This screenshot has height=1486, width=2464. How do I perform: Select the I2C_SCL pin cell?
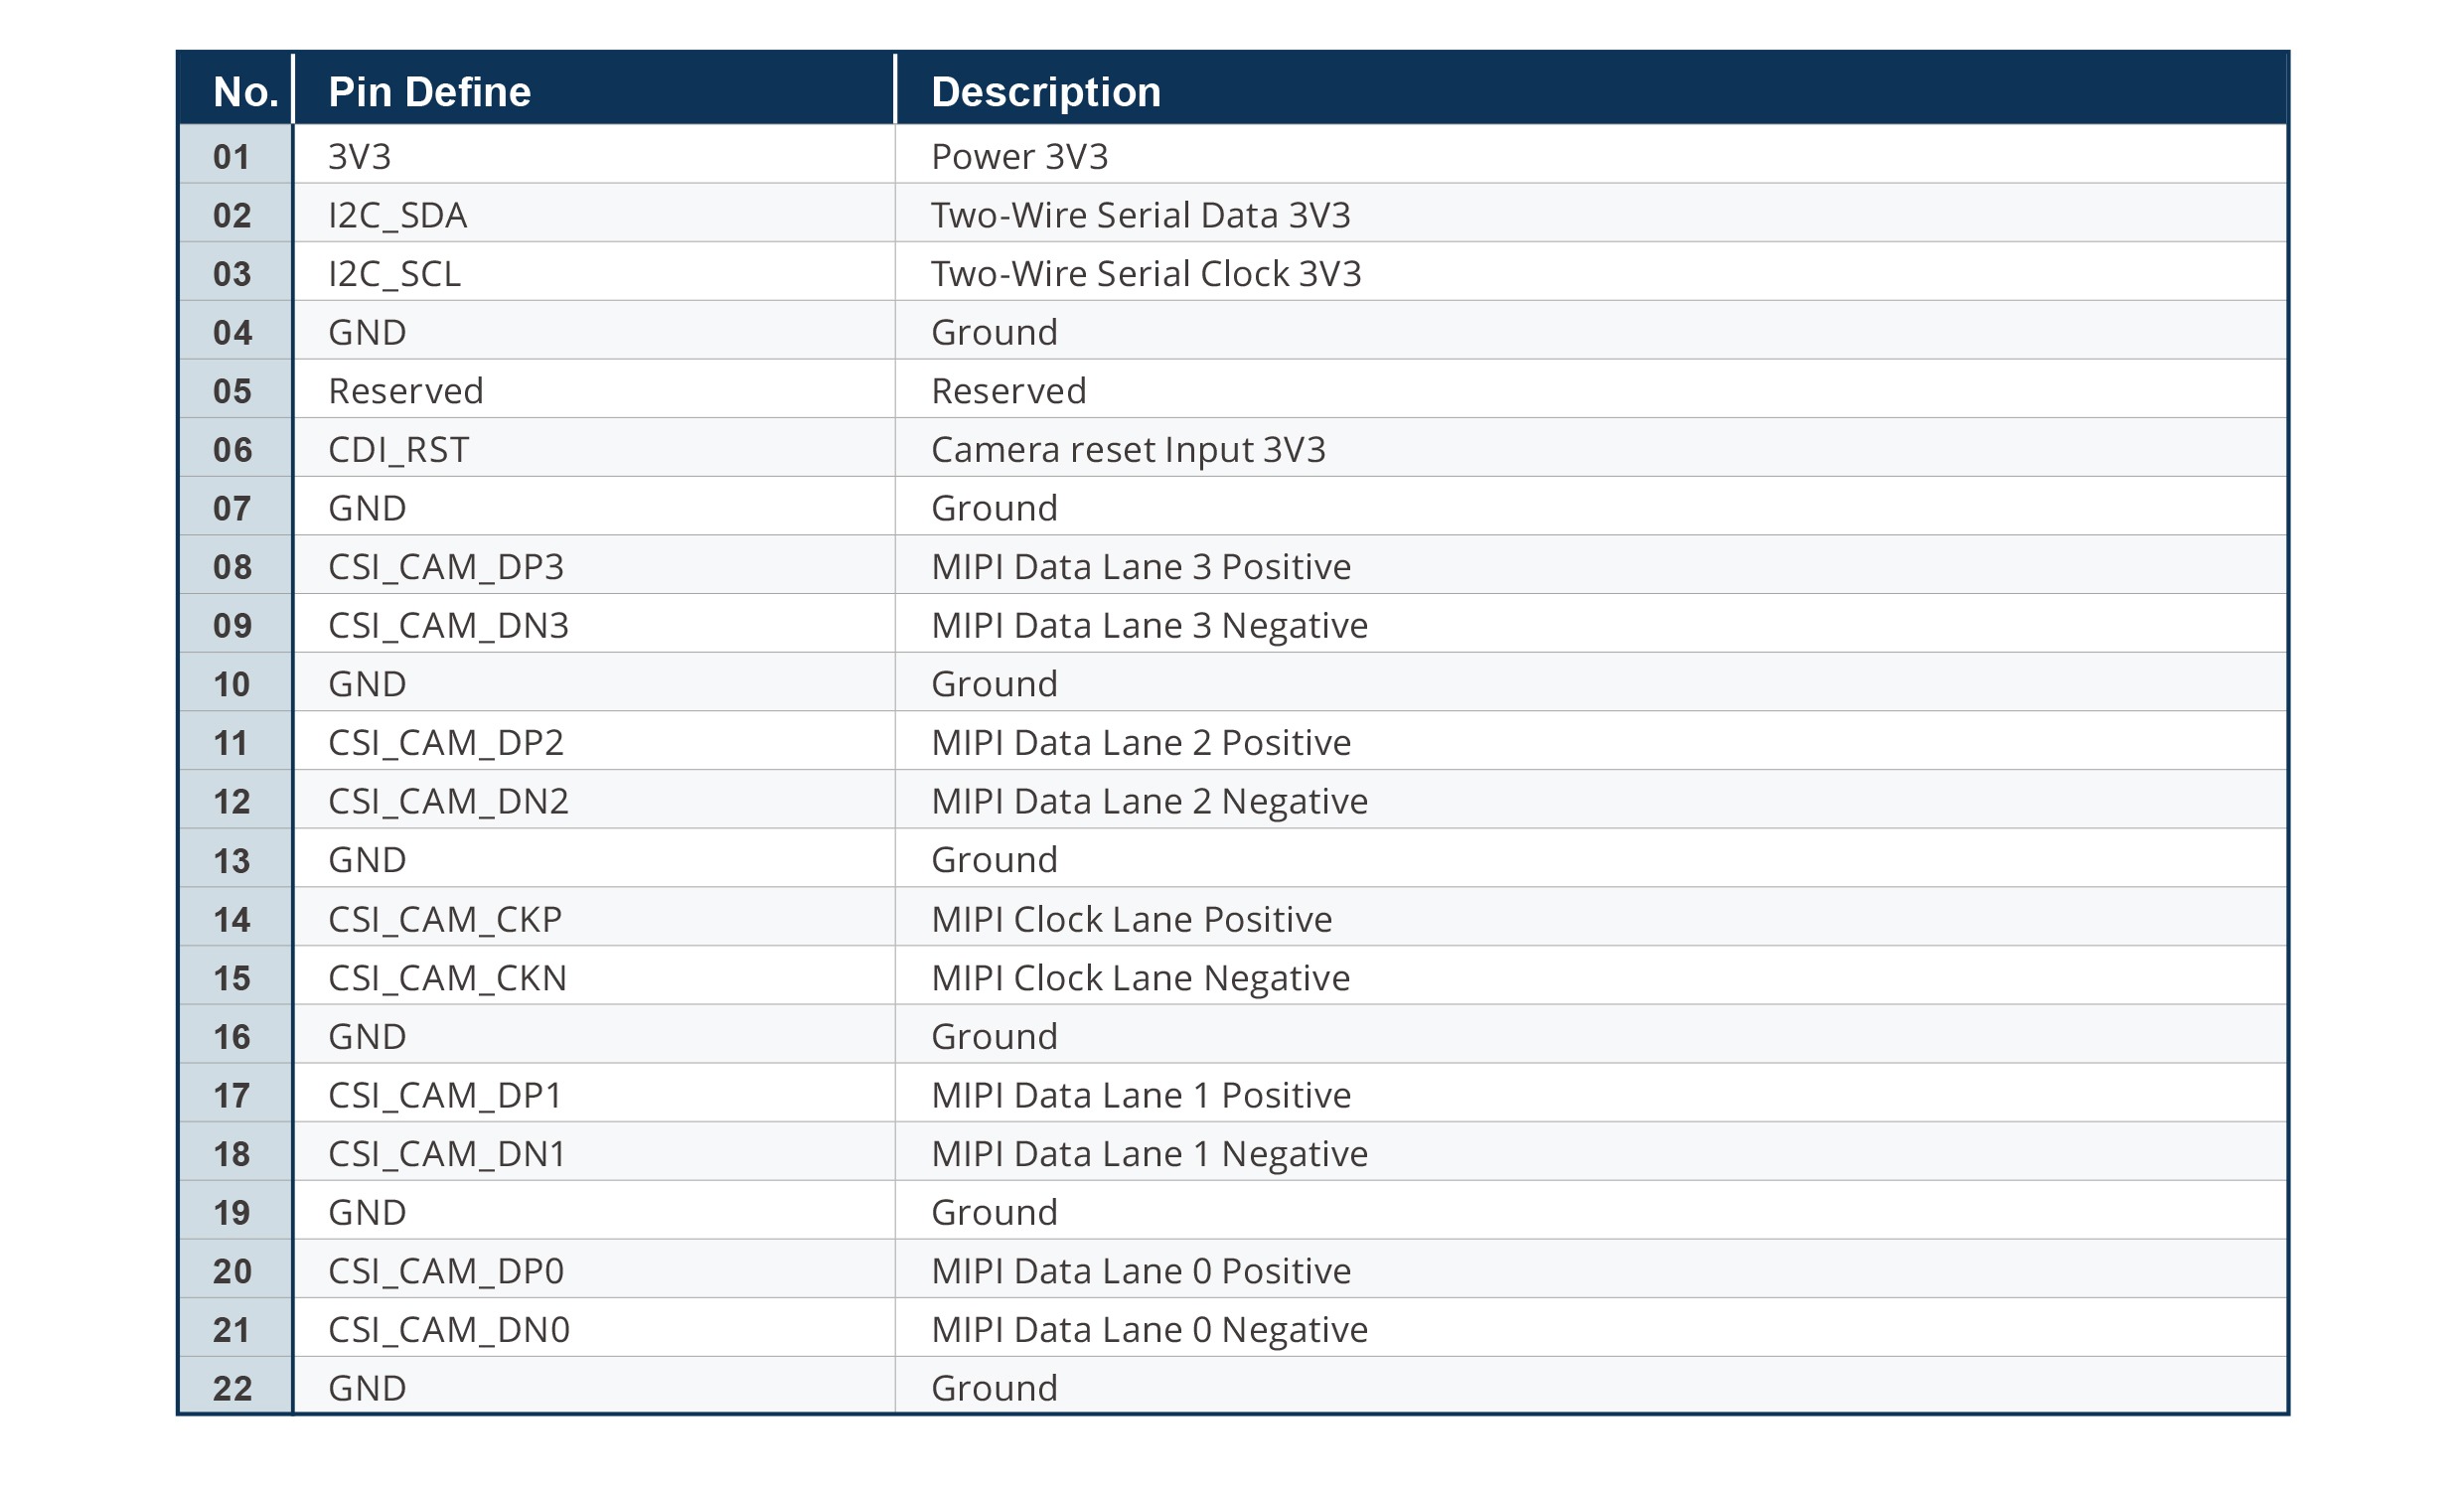394,274
